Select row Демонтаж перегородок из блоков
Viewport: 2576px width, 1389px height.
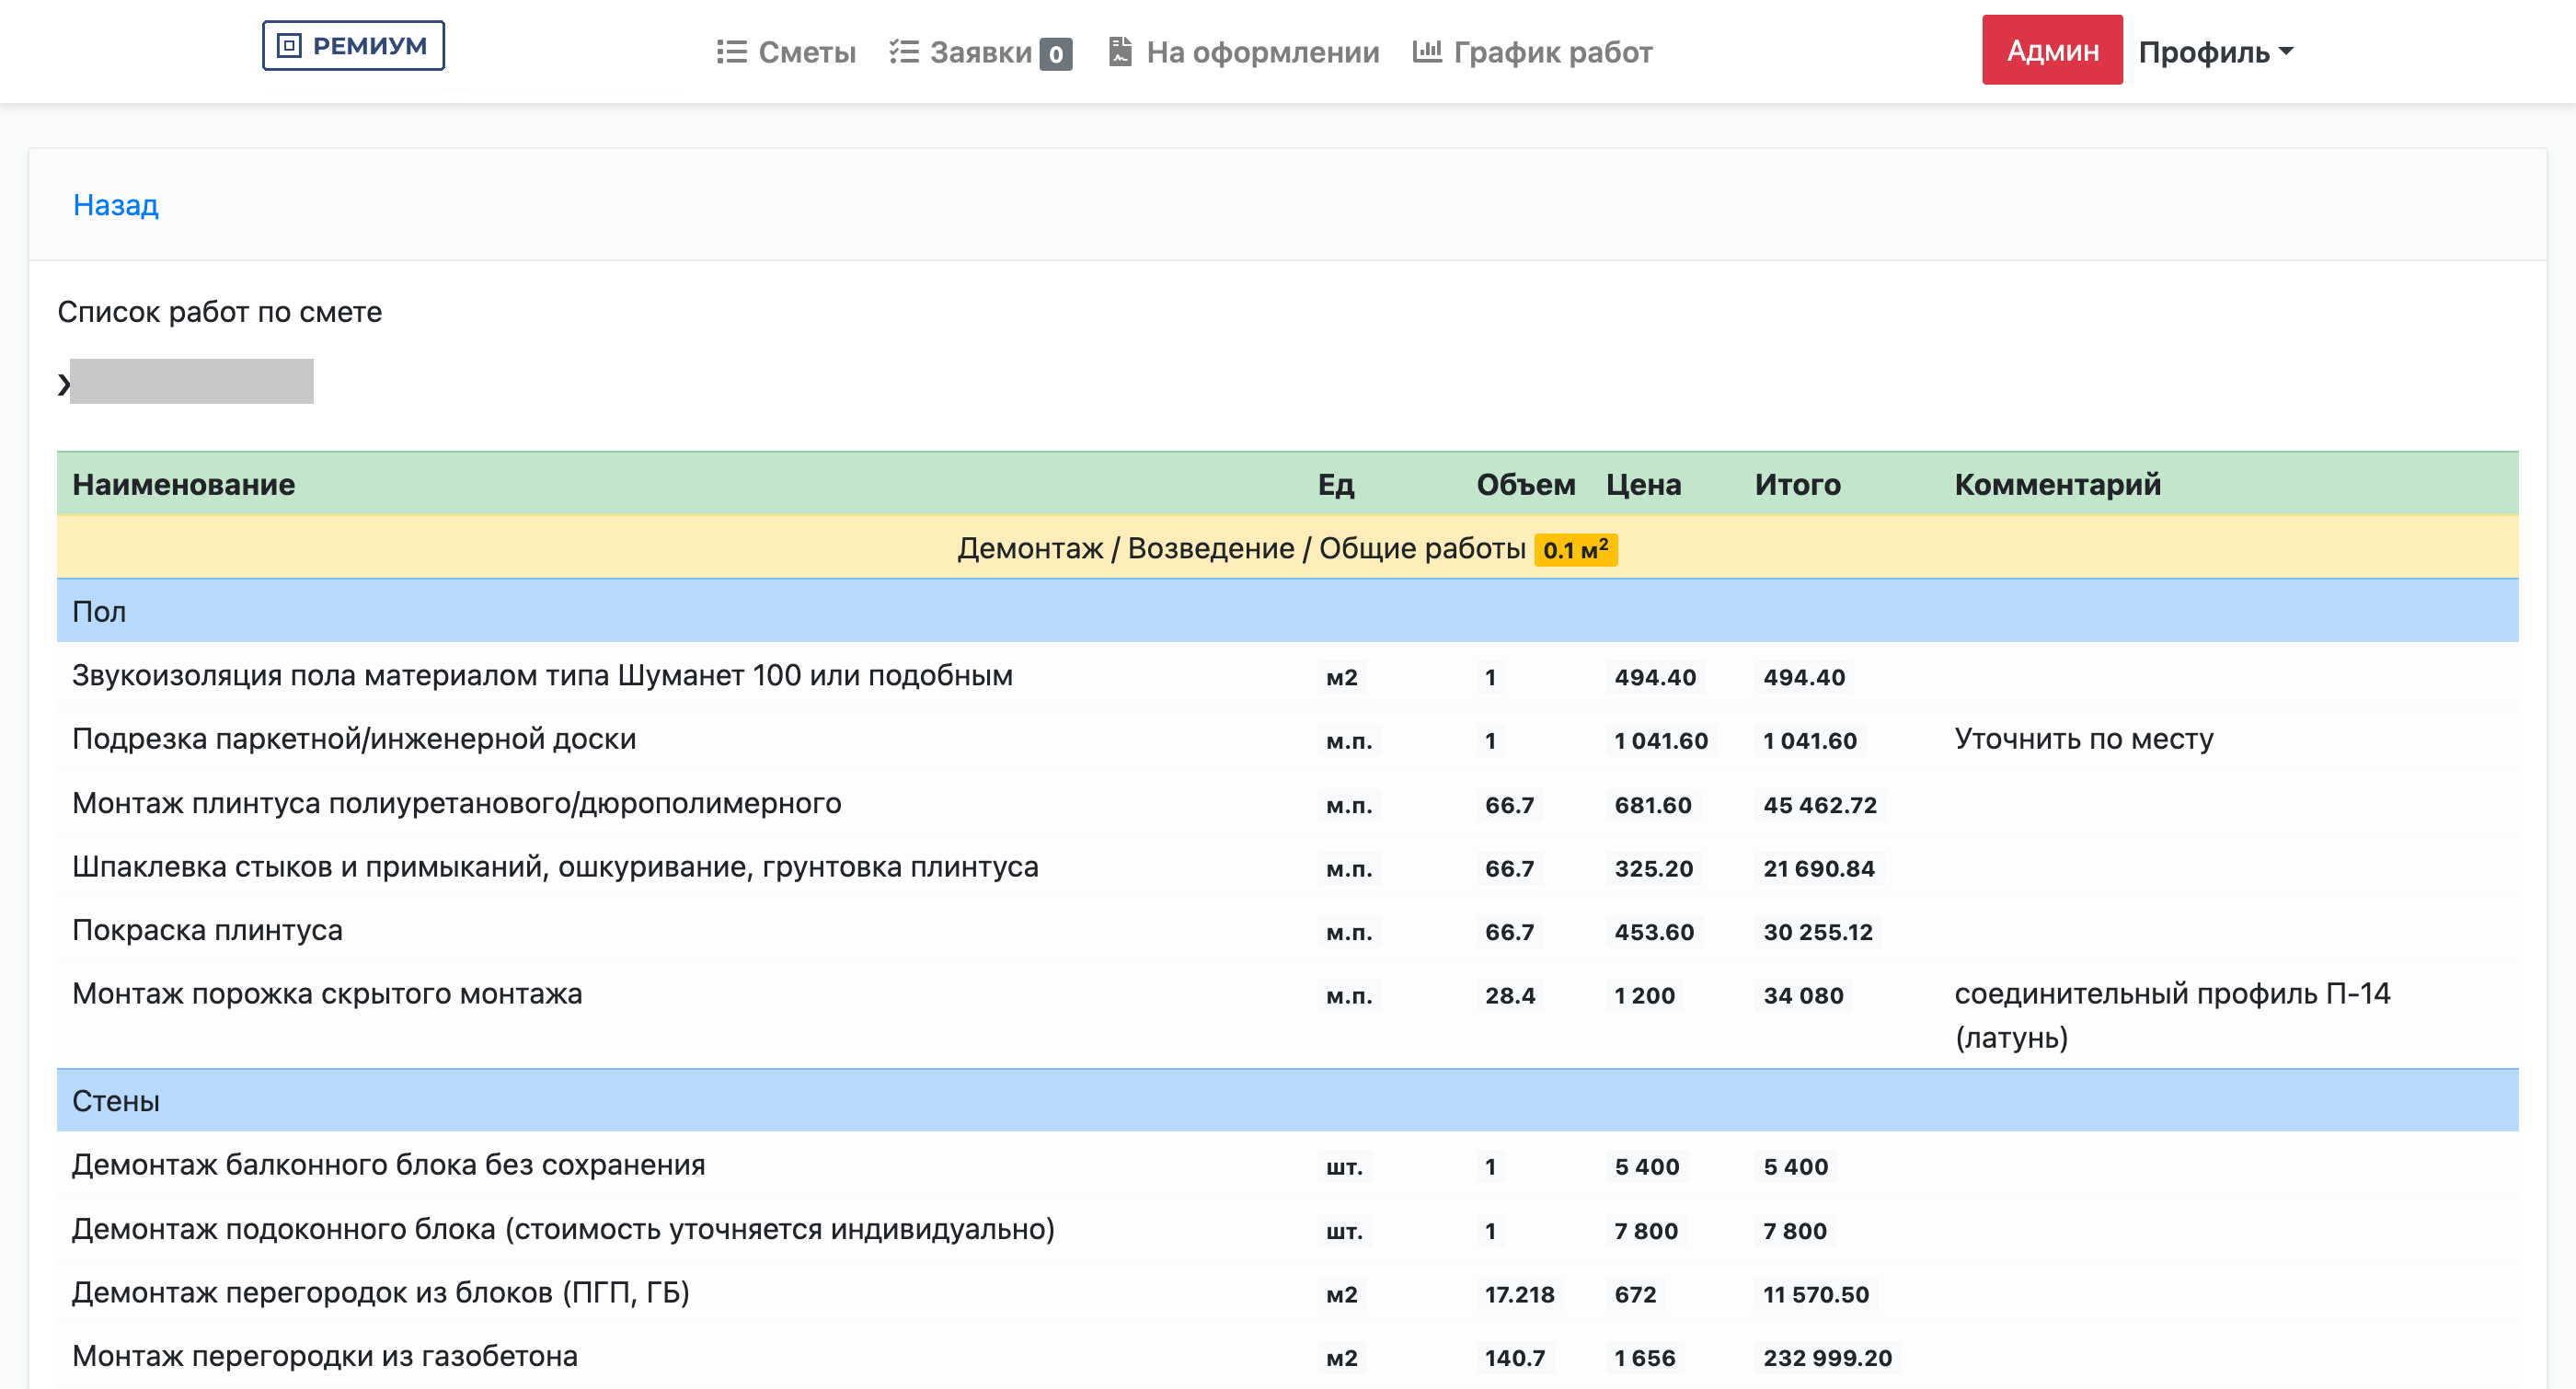click(1287, 1293)
